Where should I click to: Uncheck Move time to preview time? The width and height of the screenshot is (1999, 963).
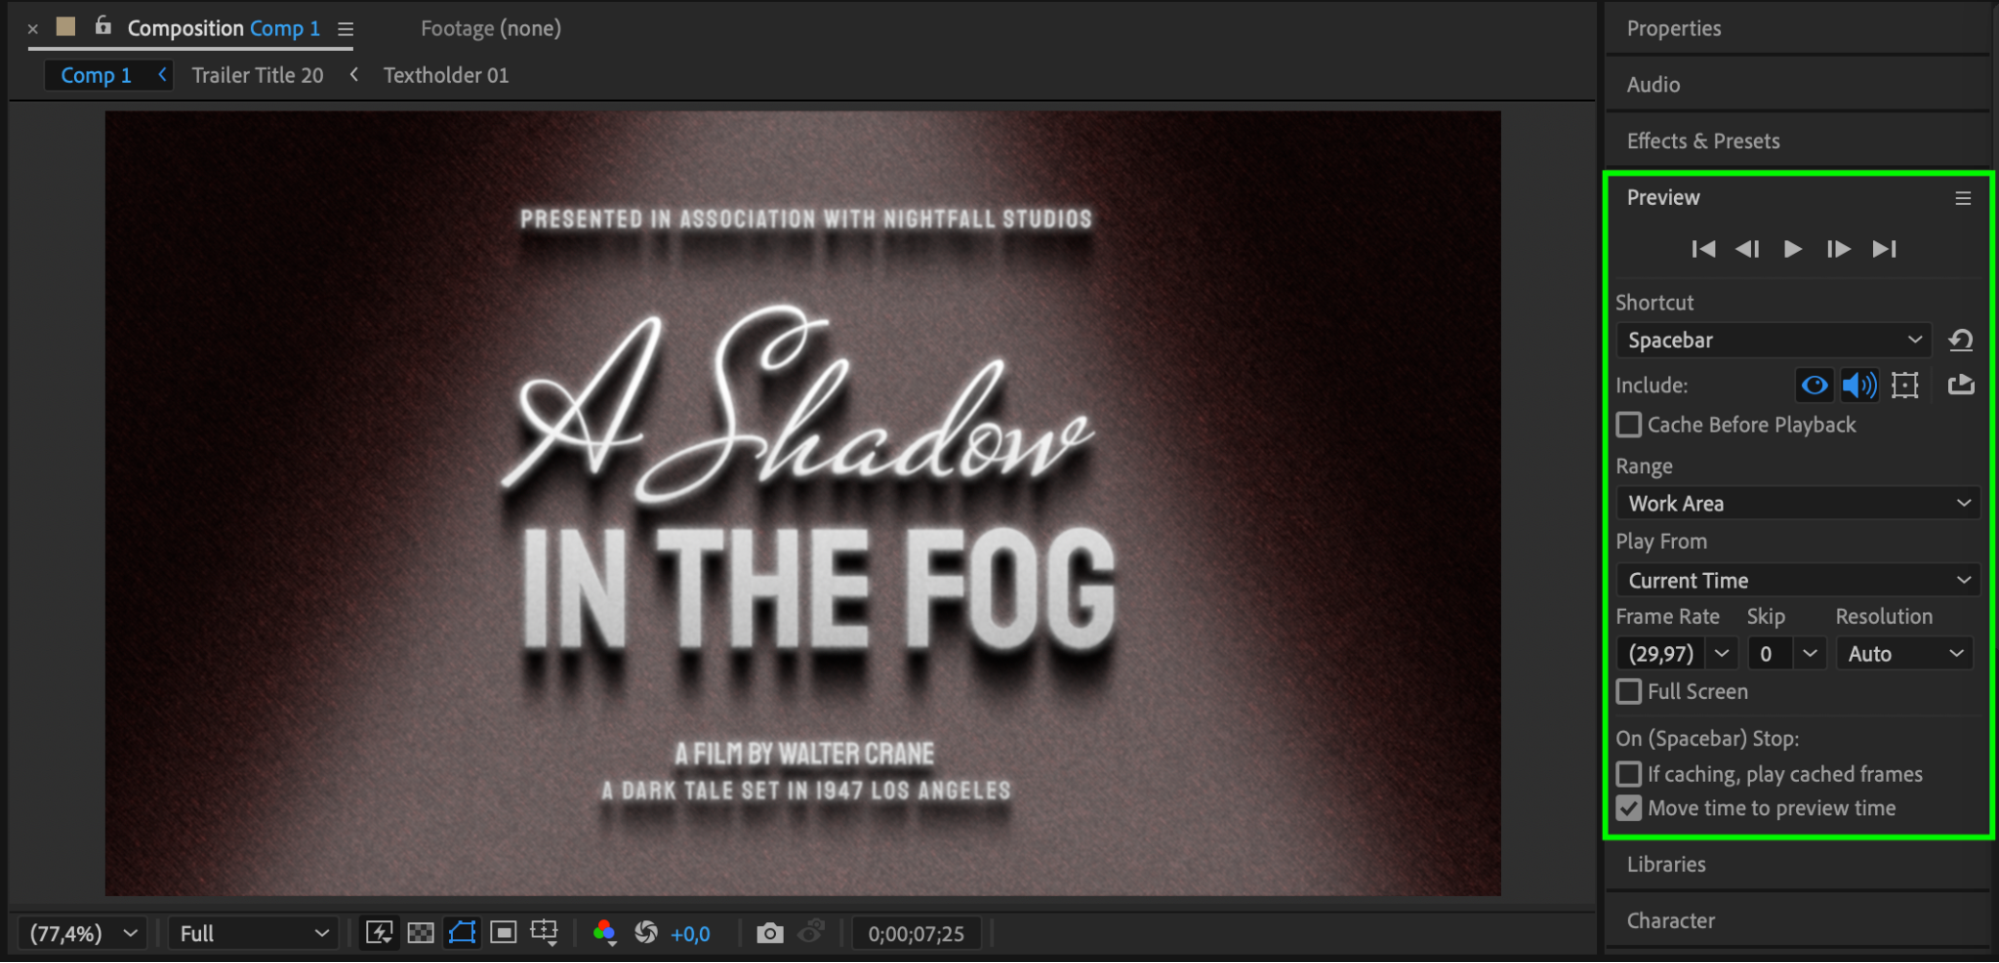1629,808
